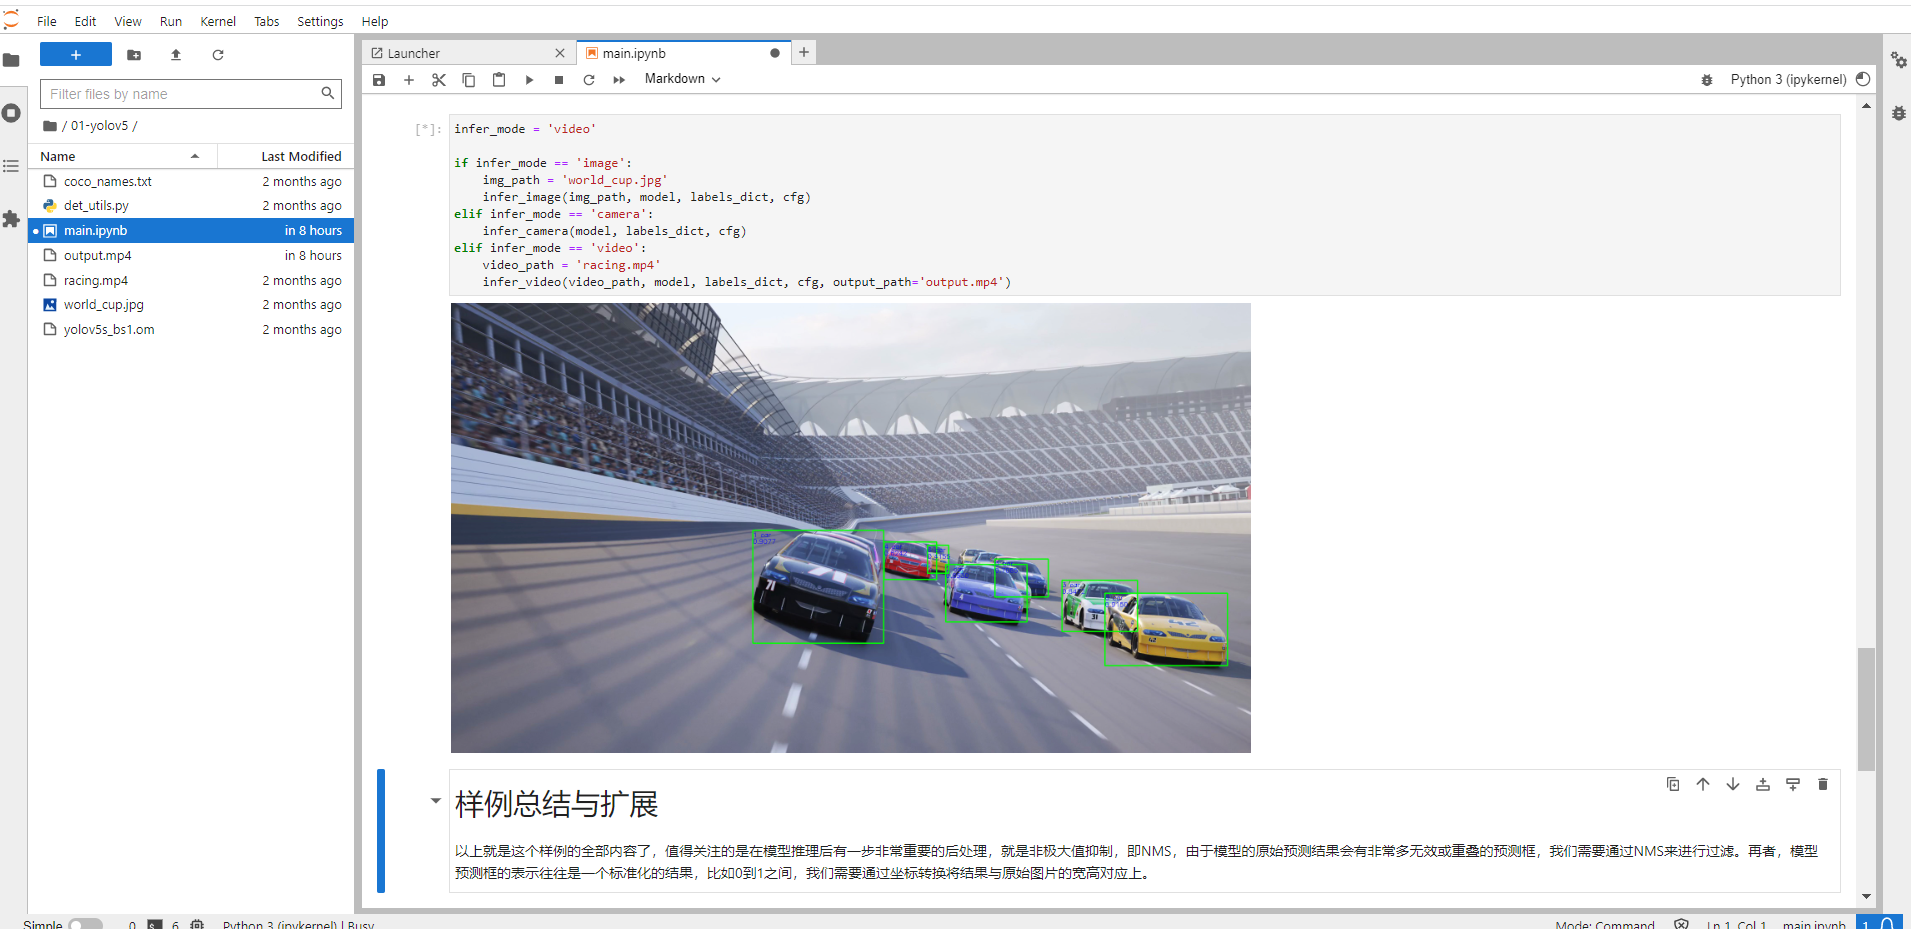
Task: Click the kernel status circle indicator
Action: (x=1863, y=79)
